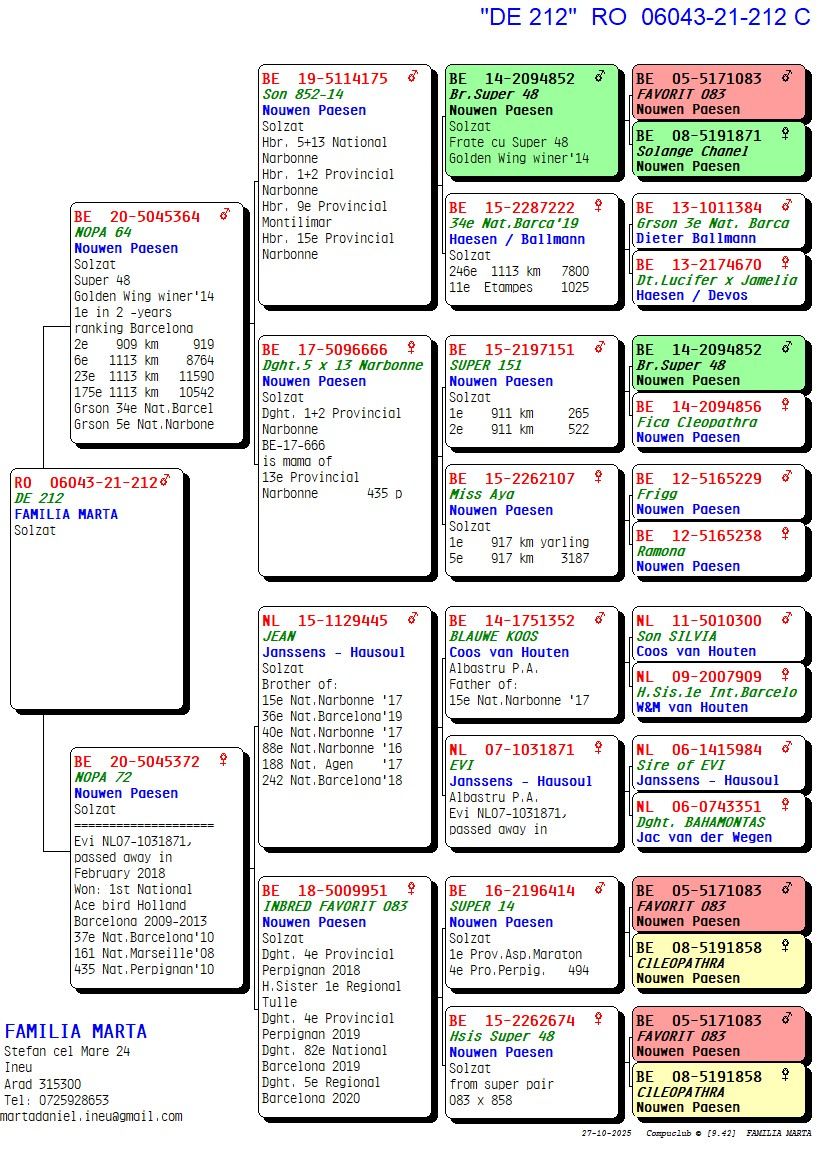Viewport: 816px width, 1172px height.
Task: Select the female symbol in the Dght.5 x 13 Narbonne box
Action: pyautogui.click(x=411, y=348)
